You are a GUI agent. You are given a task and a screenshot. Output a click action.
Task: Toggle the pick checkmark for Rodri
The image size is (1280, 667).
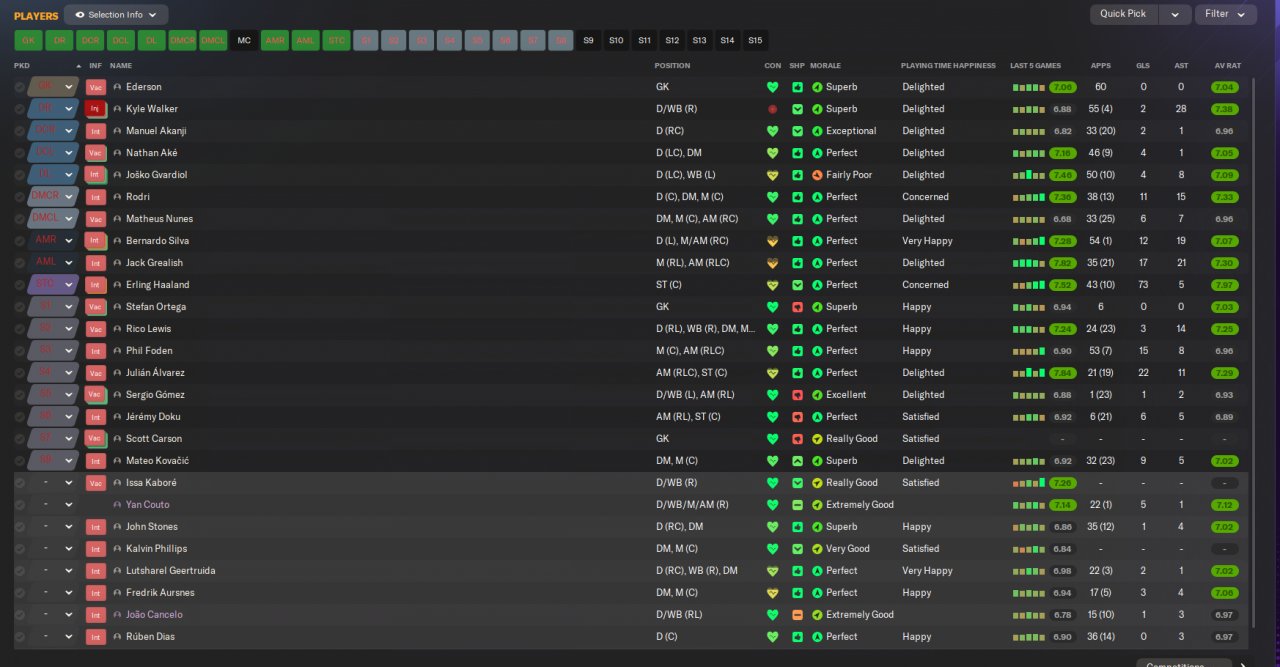20,197
